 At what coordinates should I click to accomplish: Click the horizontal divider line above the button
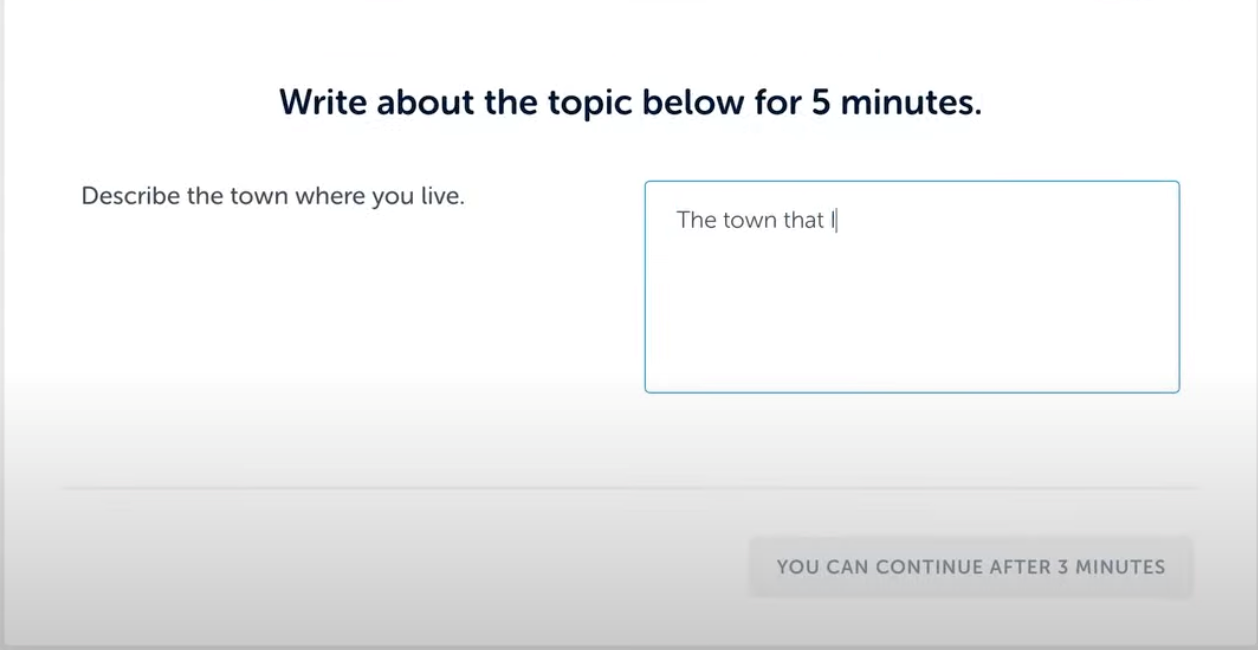[x=628, y=489]
